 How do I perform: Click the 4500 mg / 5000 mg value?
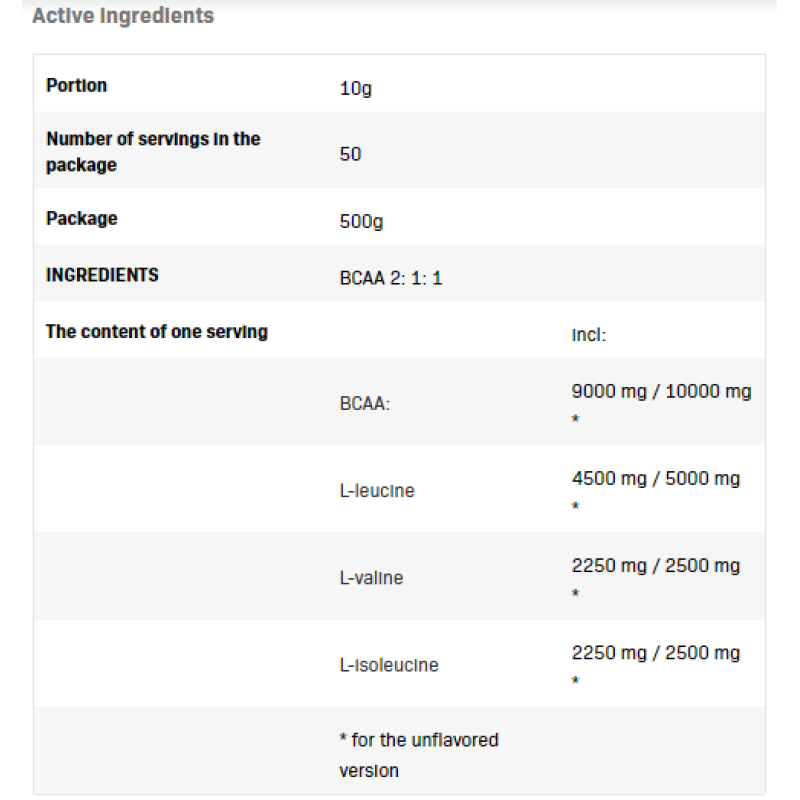click(655, 479)
